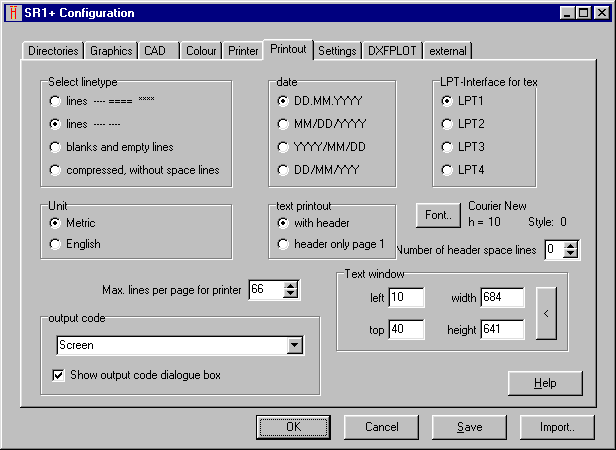616x450 pixels.
Task: Open the output code Screen dropdown
Action: click(x=294, y=346)
